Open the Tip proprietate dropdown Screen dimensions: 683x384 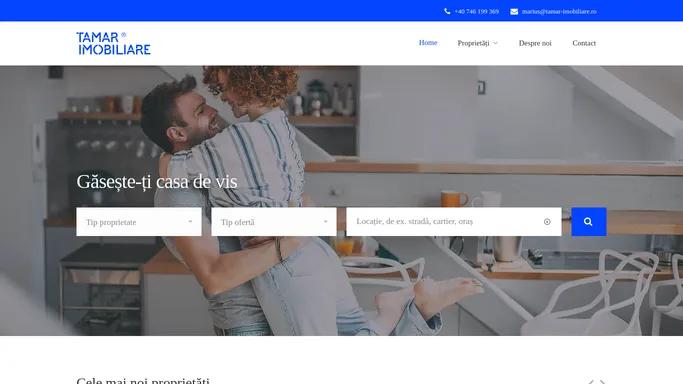pyautogui.click(x=139, y=222)
